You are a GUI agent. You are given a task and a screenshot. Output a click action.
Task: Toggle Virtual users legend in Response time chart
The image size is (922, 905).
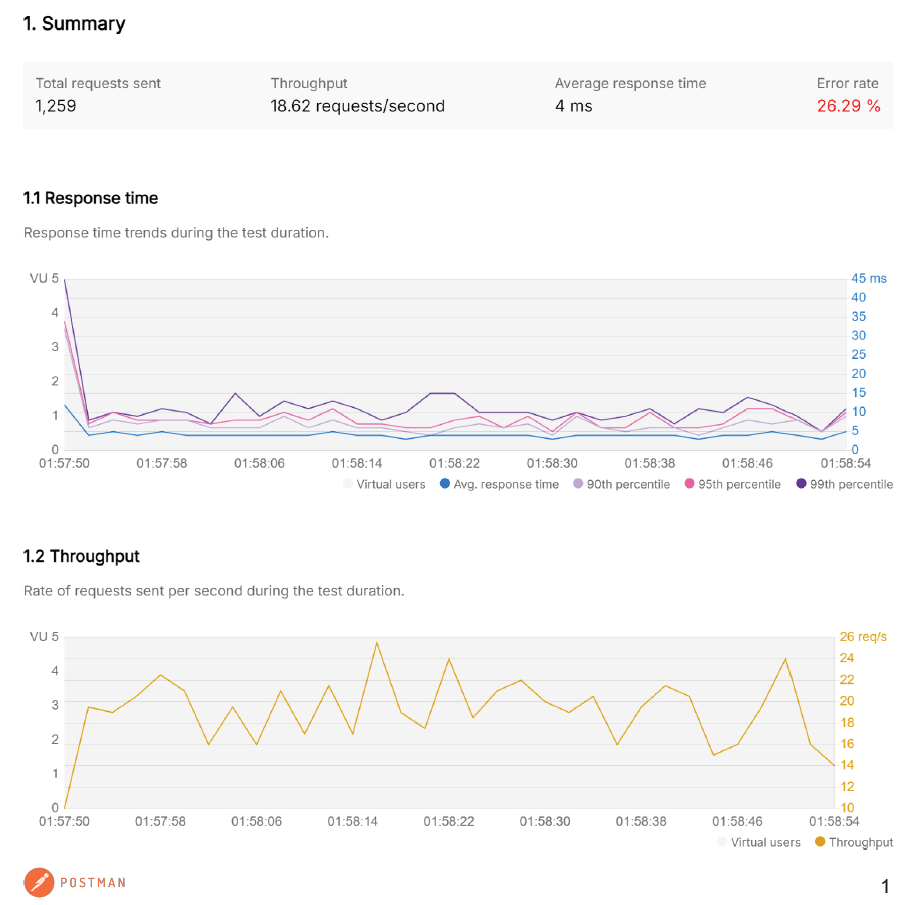384,484
